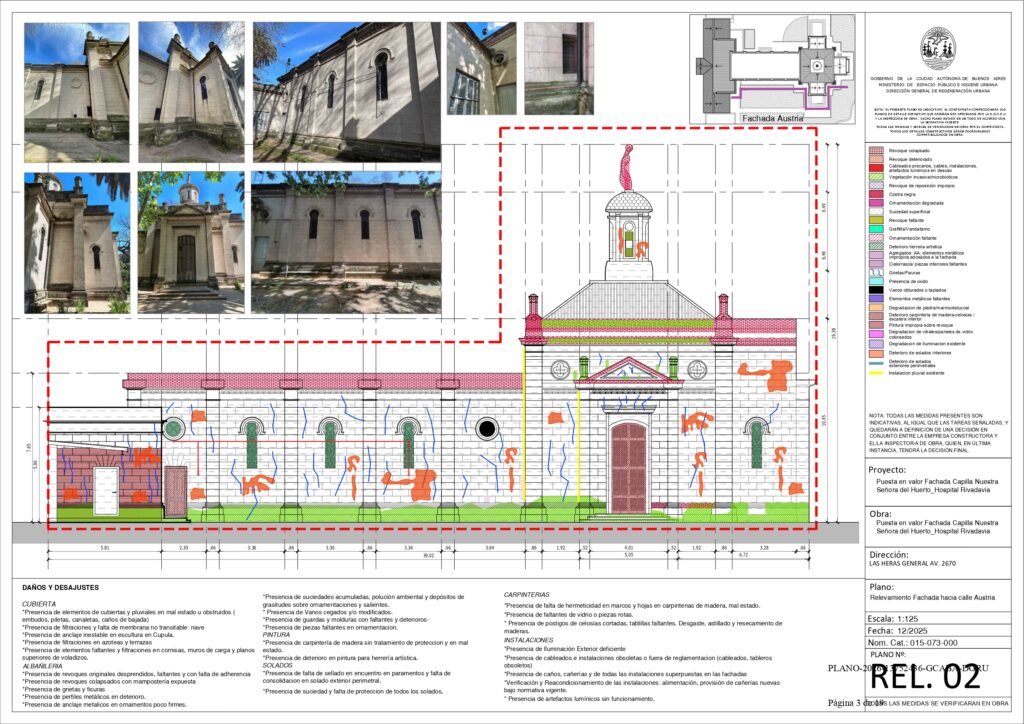Select the Instalación pluvial existente yellow swatch

(874, 373)
